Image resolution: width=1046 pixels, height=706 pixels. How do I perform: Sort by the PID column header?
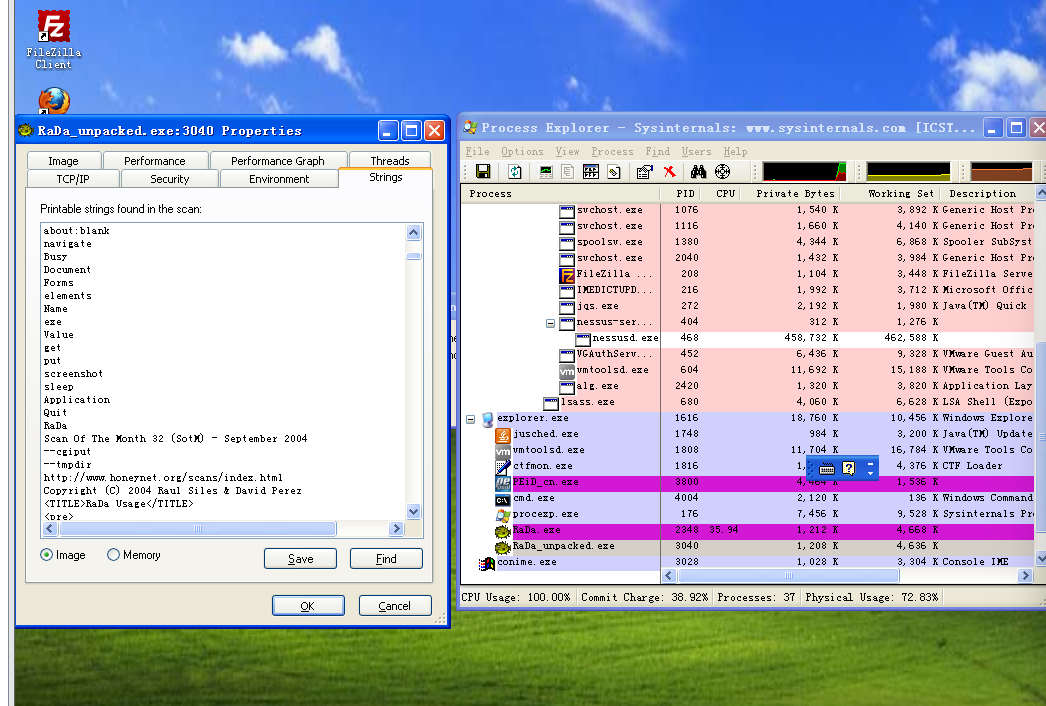point(684,194)
